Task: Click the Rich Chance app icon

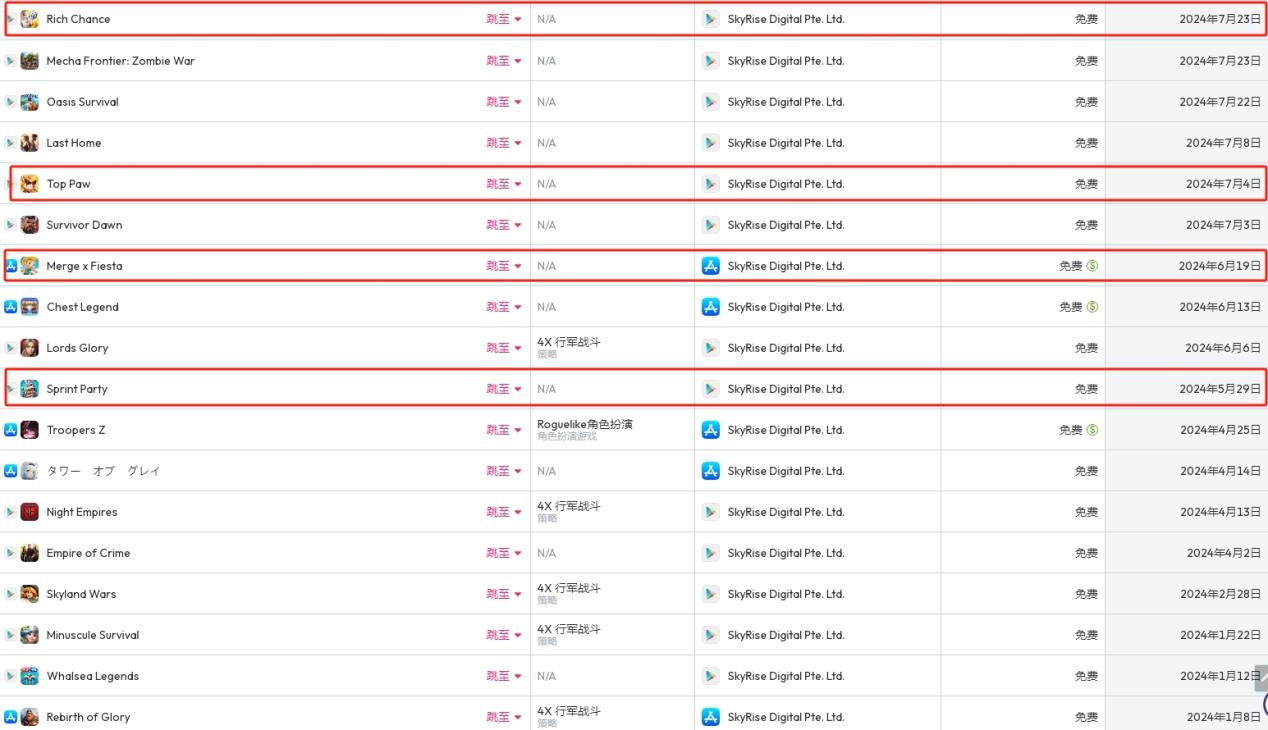Action: pyautogui.click(x=30, y=20)
